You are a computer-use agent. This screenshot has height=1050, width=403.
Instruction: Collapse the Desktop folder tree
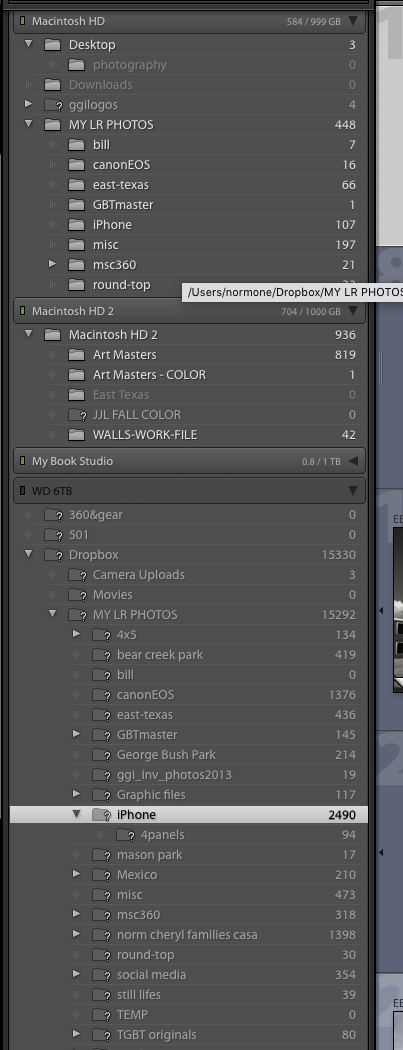28,44
